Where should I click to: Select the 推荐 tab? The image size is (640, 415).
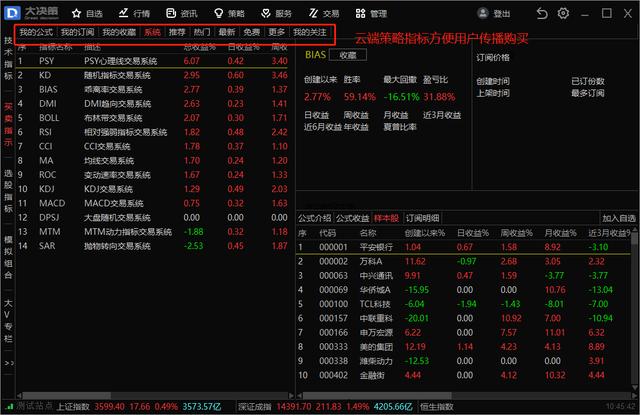point(177,32)
